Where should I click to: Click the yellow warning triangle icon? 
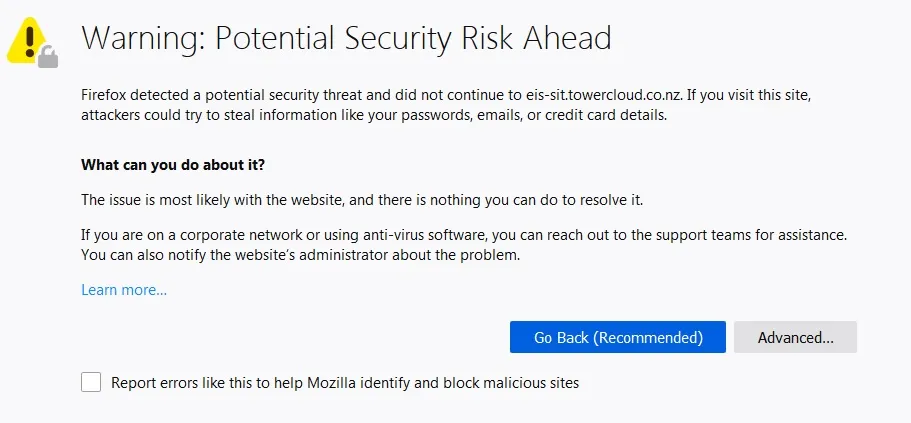coord(28,40)
